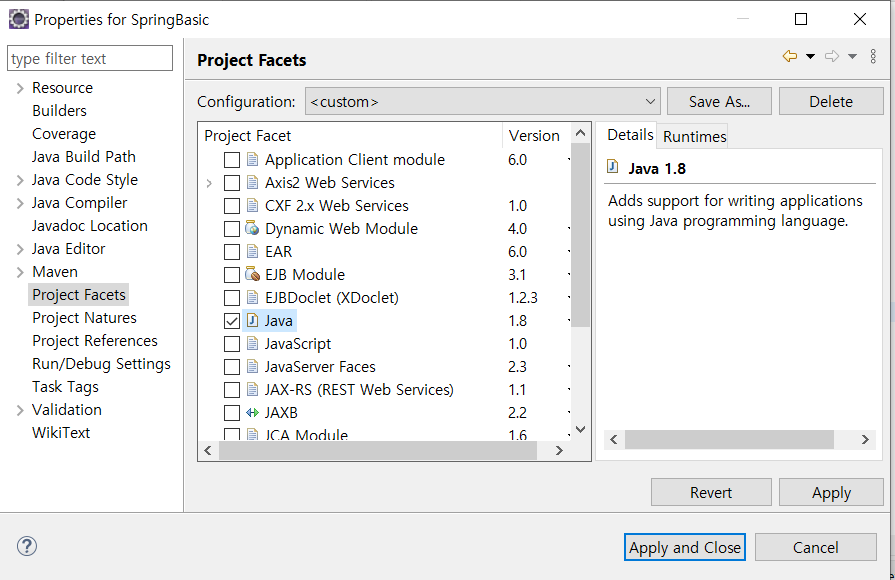Select Project Natures in tree
The width and height of the screenshot is (895, 580).
coord(84,317)
